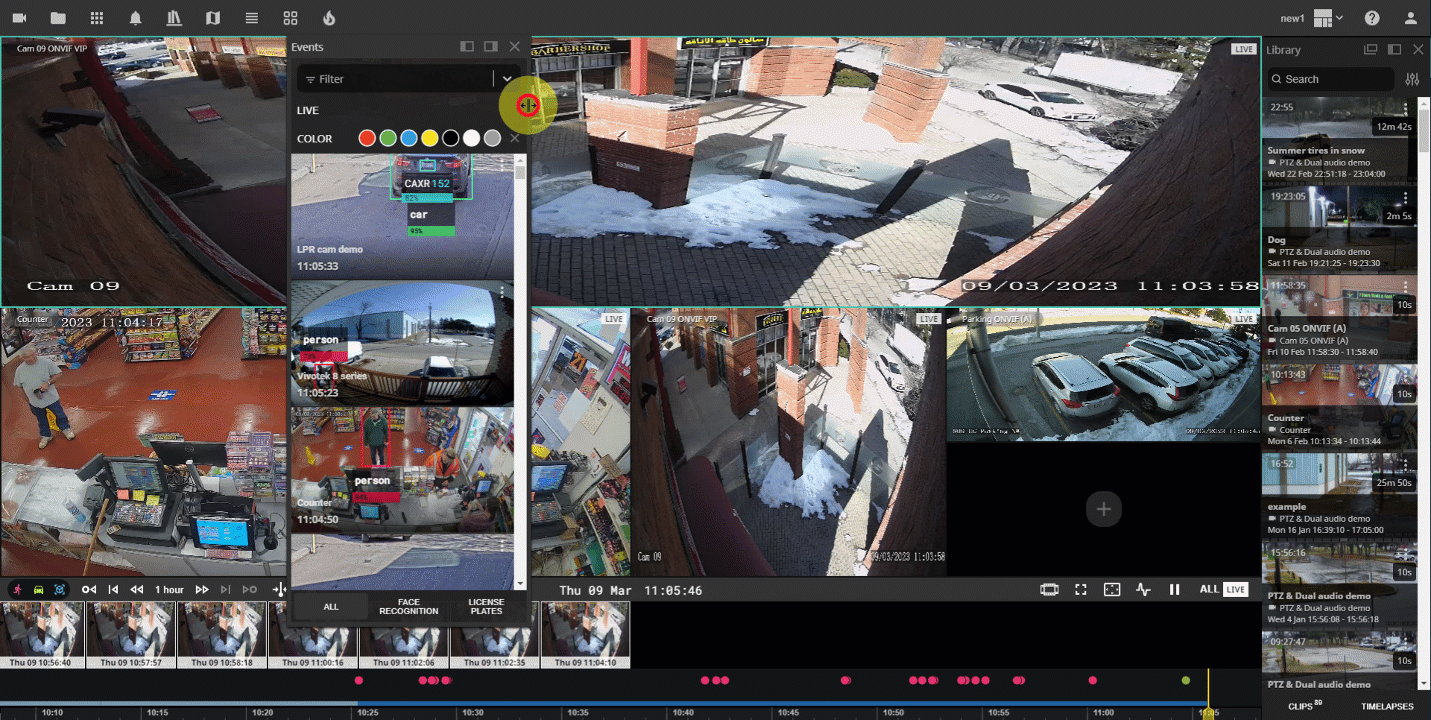Pause the live playback
Image resolution: width=1431 pixels, height=720 pixels.
tap(1175, 590)
